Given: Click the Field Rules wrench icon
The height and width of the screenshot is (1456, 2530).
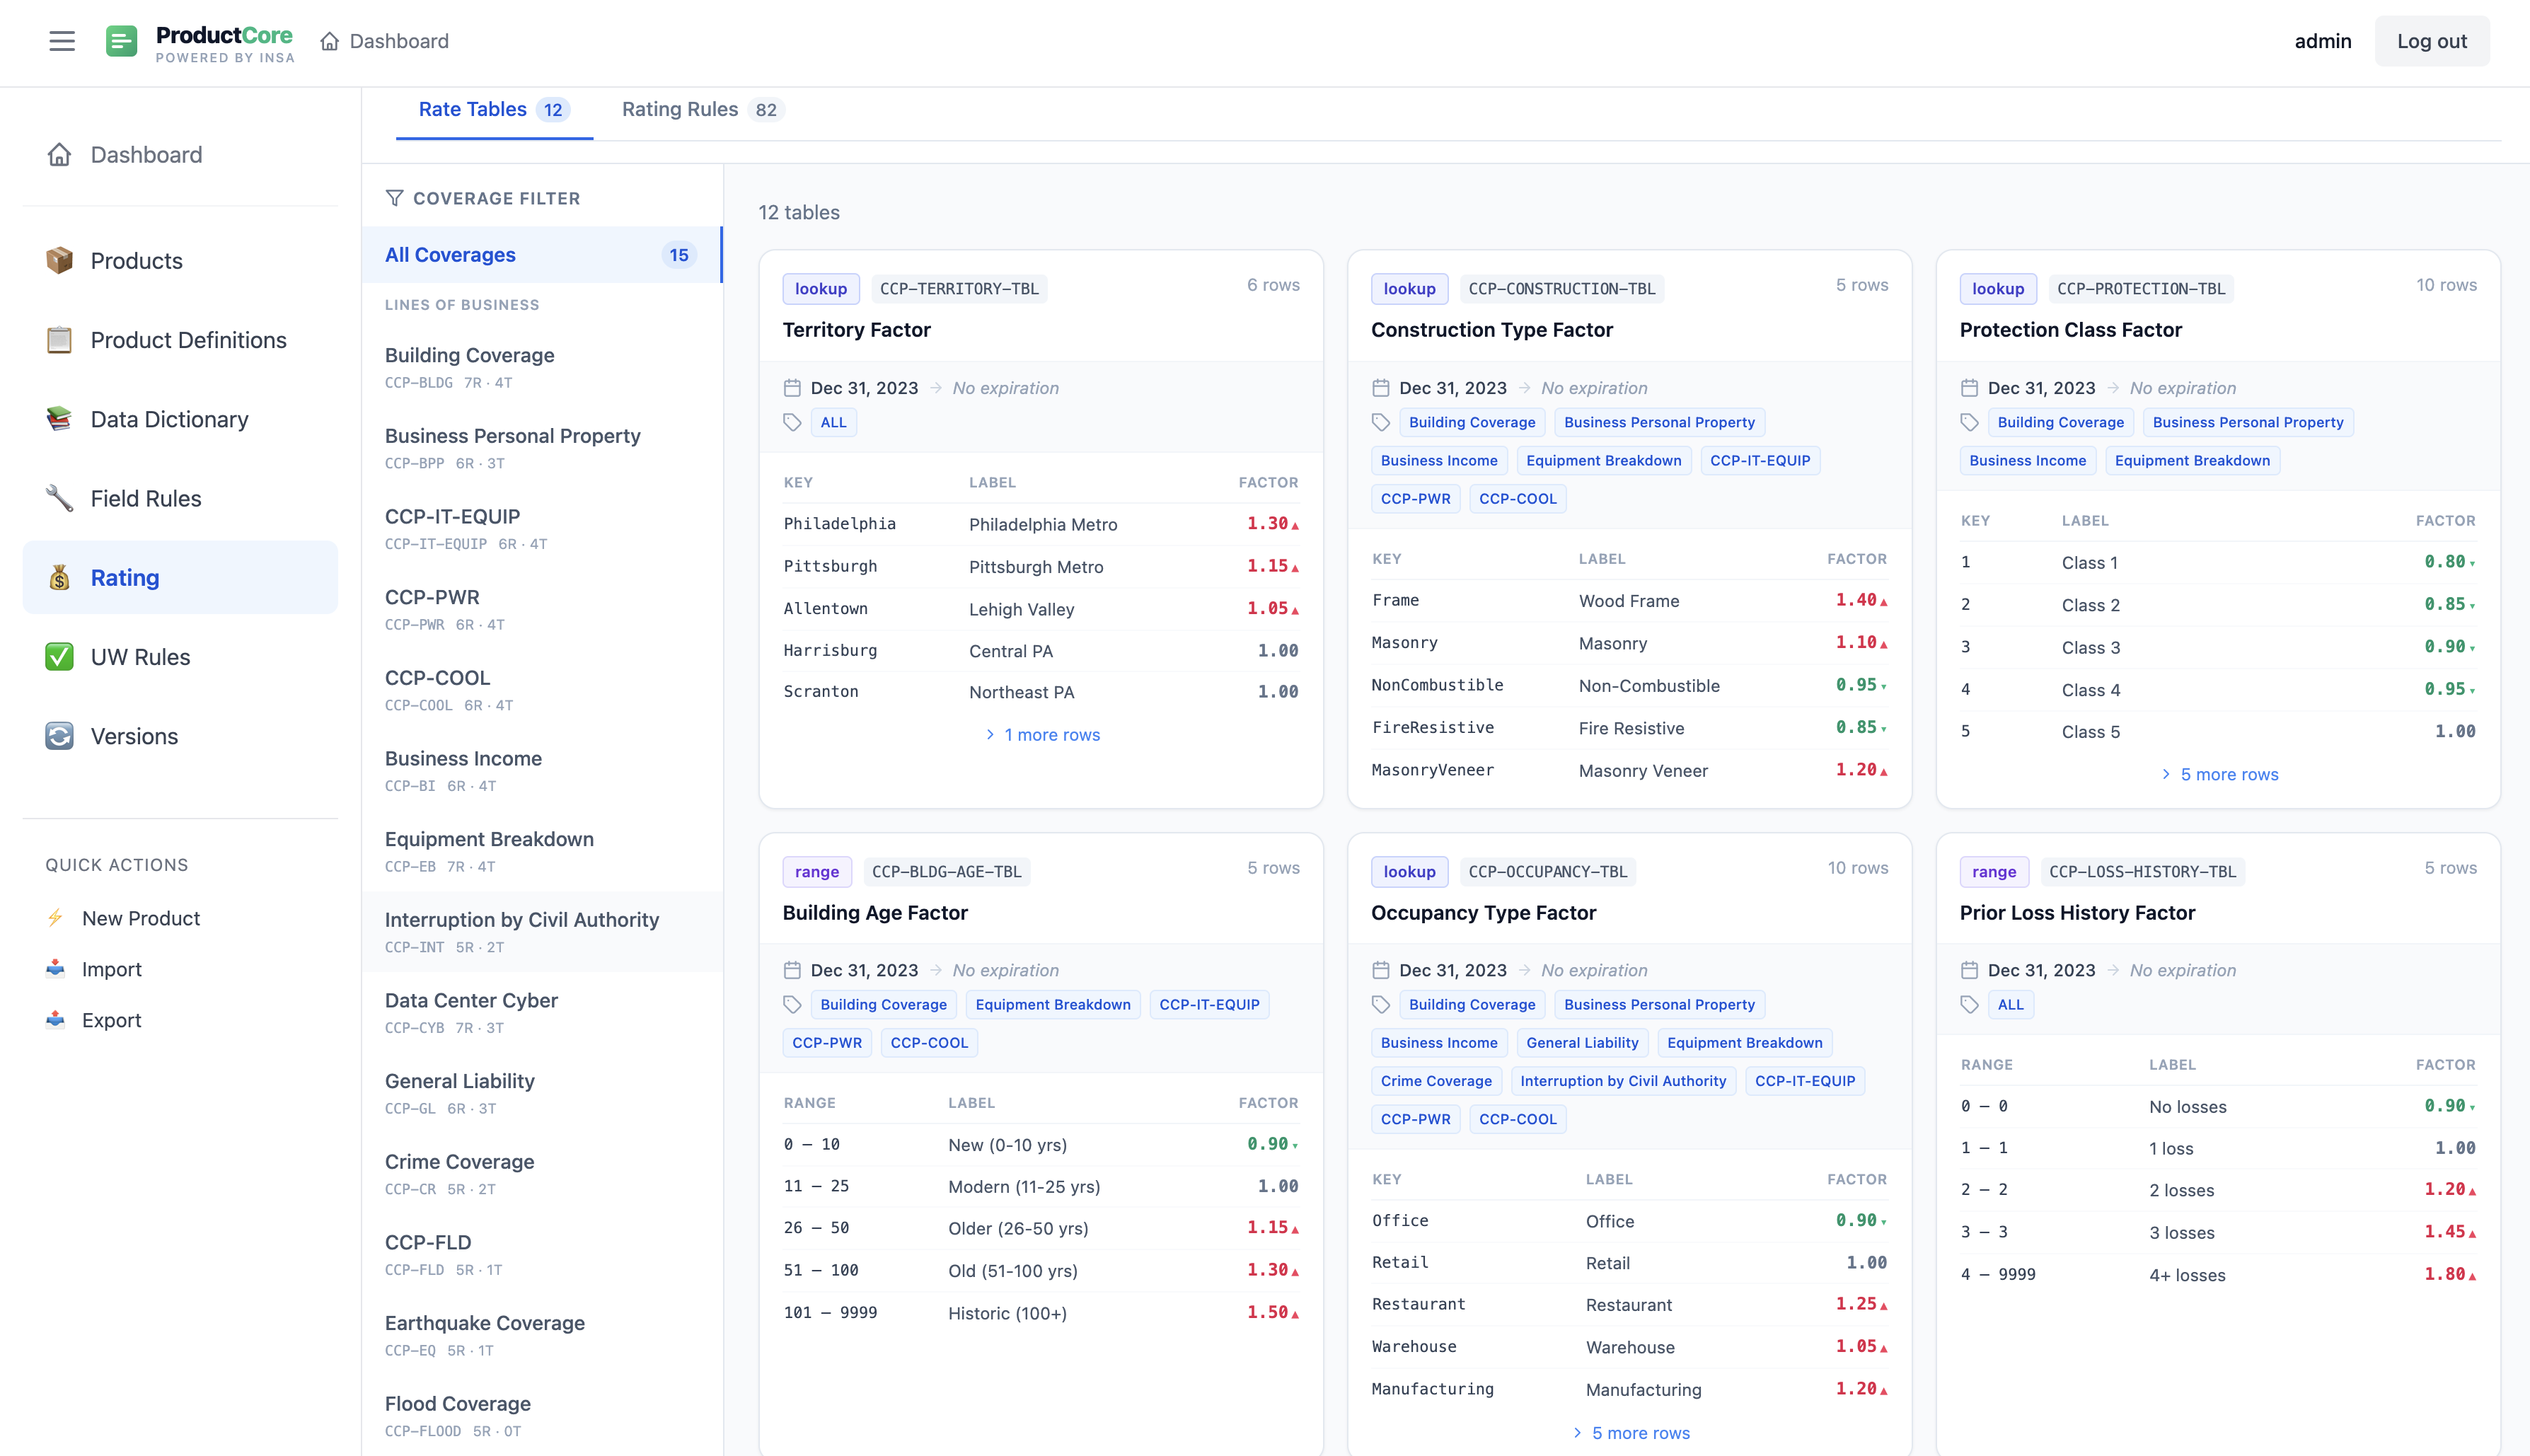Looking at the screenshot, I should (x=59, y=498).
